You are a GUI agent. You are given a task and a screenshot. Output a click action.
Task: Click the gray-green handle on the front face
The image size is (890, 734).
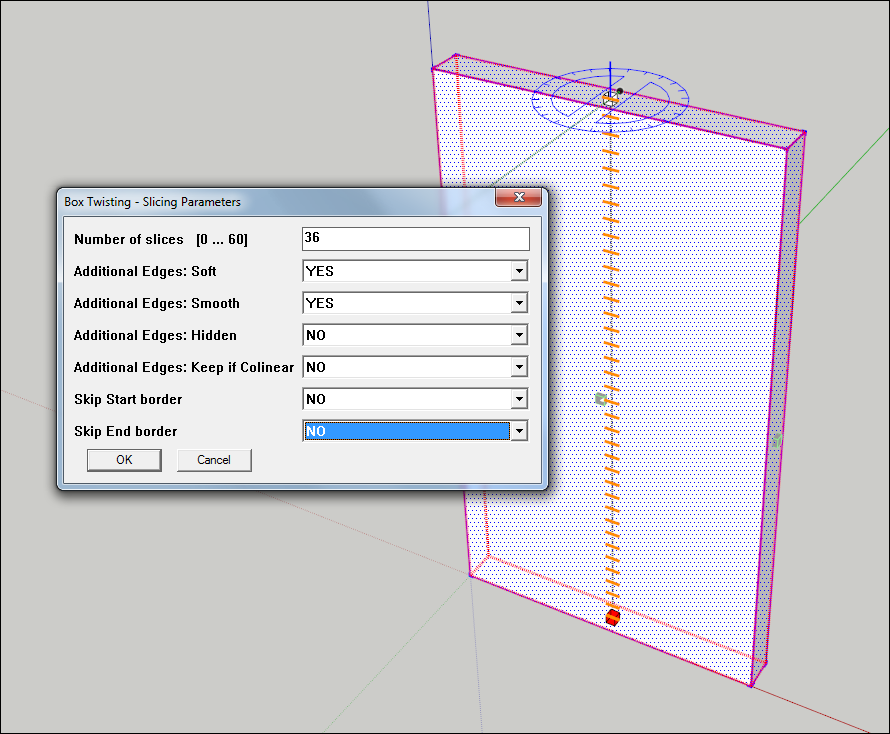601,399
